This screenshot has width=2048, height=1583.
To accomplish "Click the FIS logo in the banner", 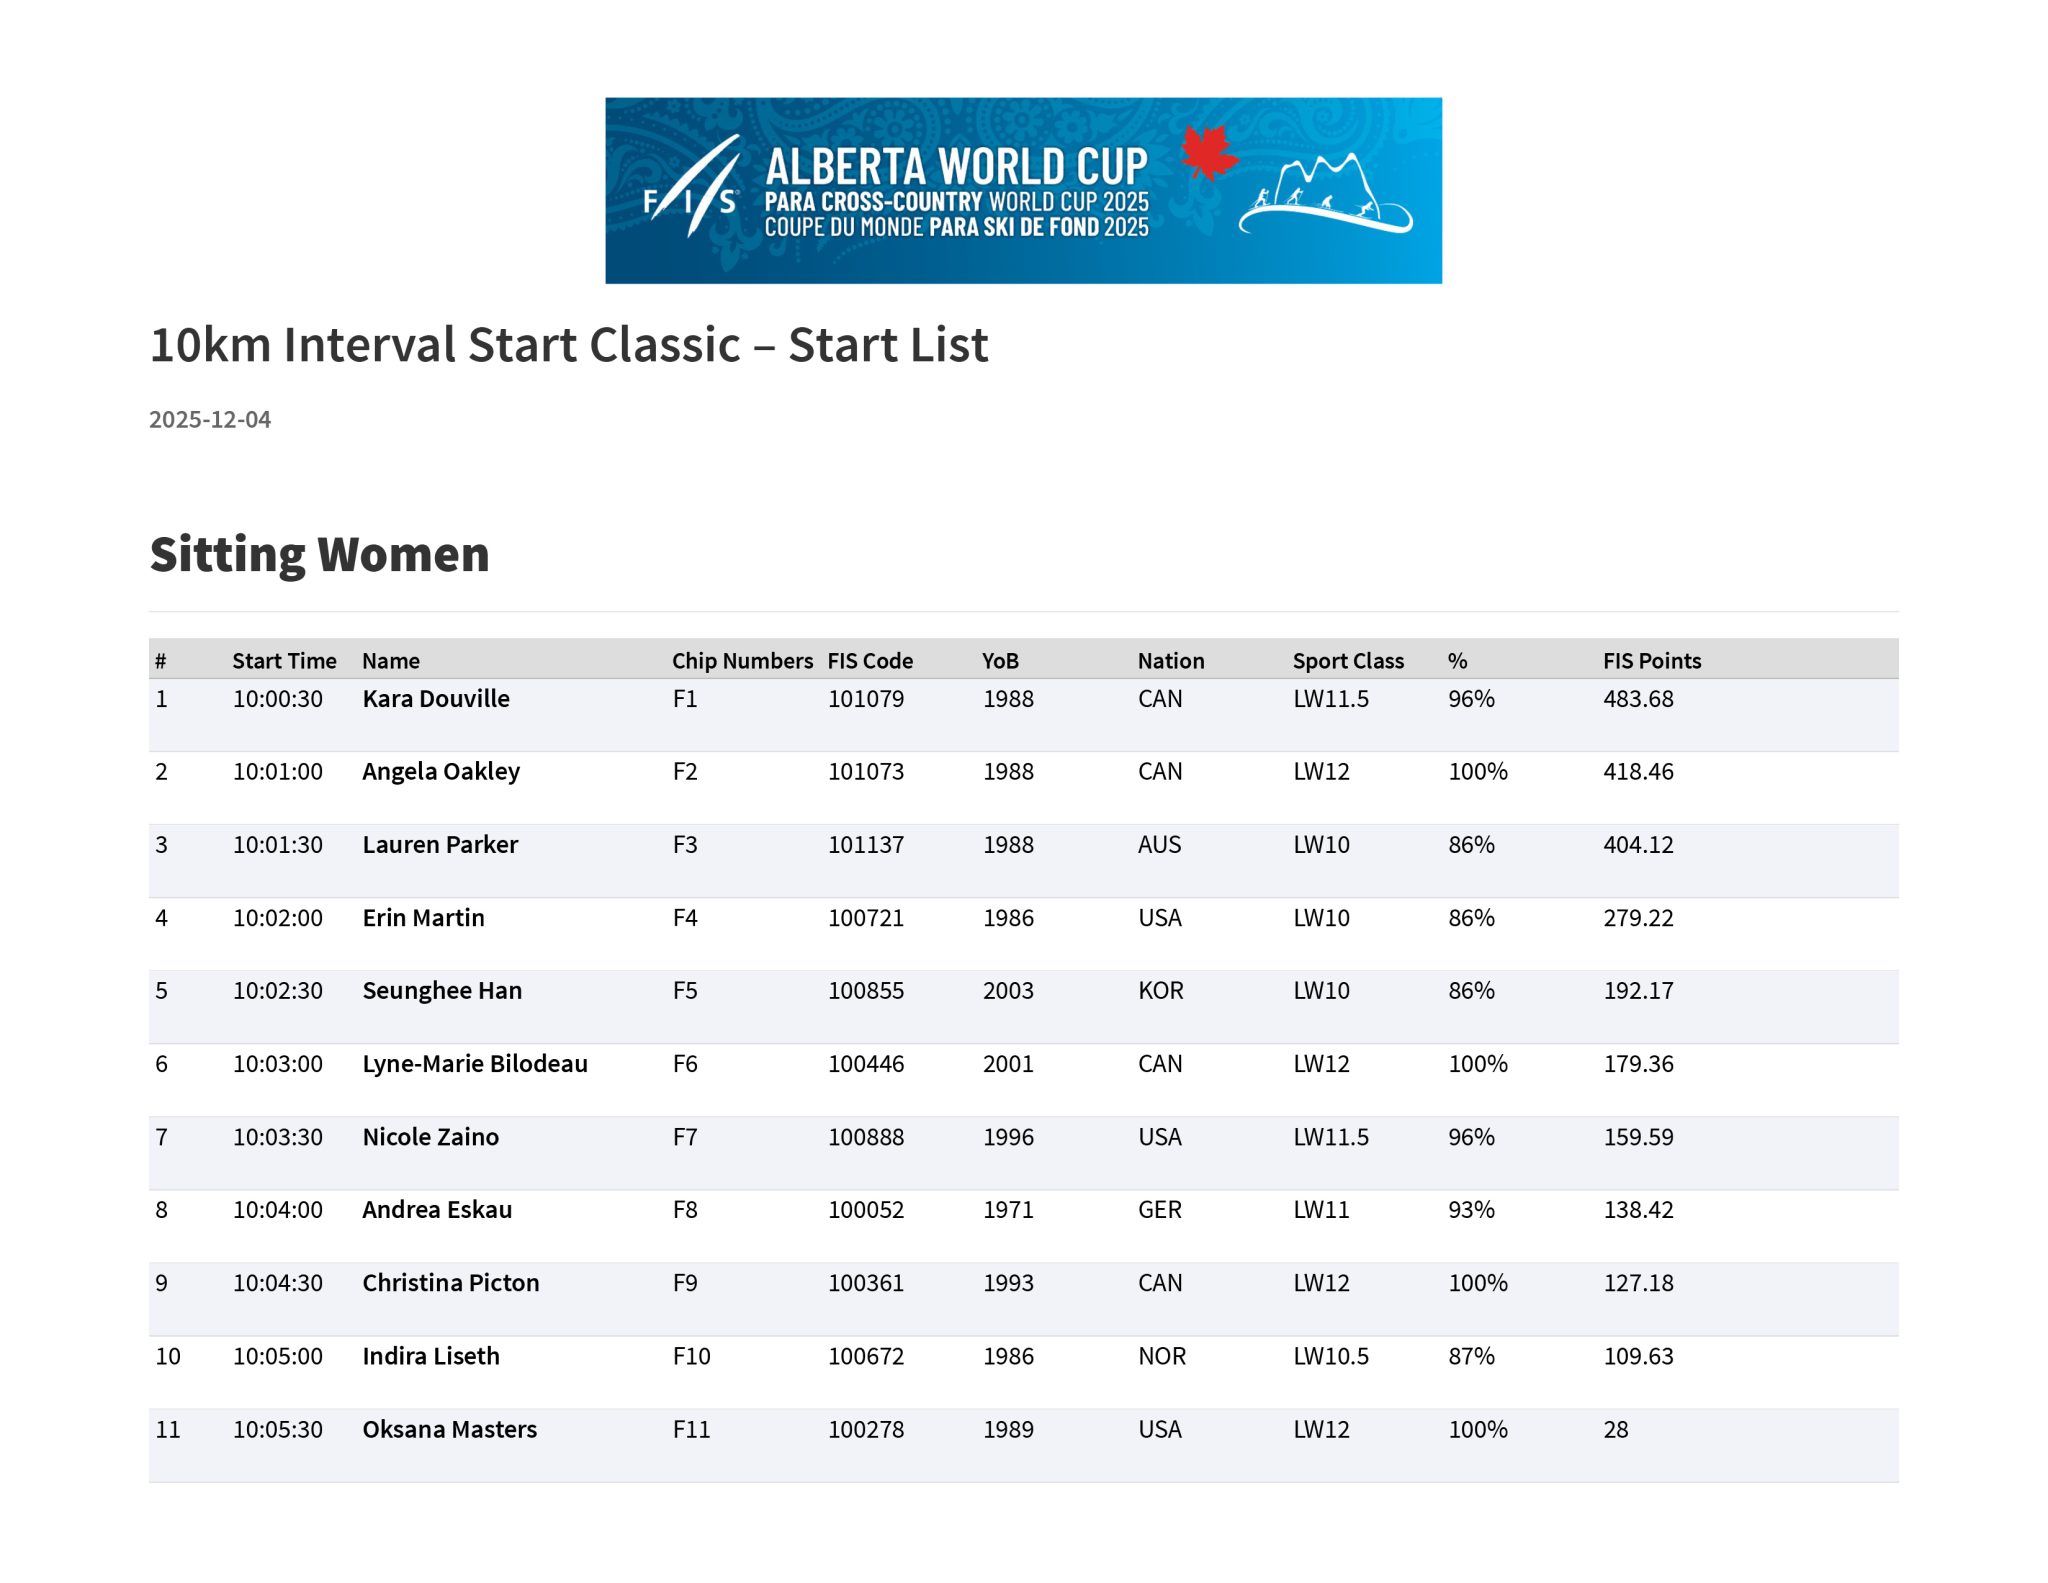I will 692,190.
